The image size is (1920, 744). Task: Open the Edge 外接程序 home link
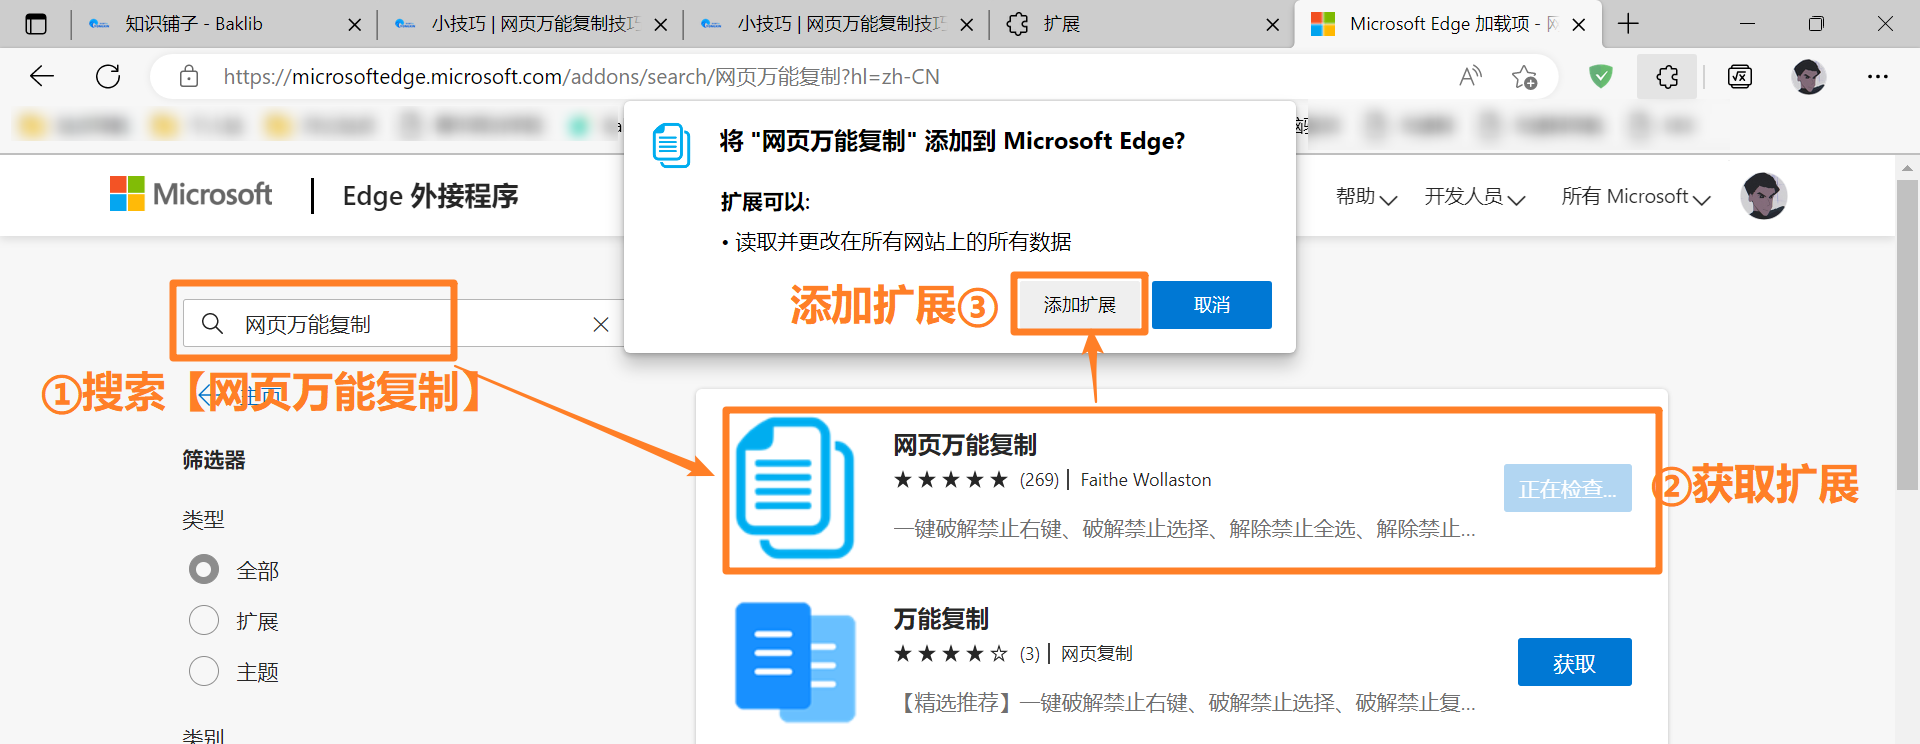tap(430, 196)
